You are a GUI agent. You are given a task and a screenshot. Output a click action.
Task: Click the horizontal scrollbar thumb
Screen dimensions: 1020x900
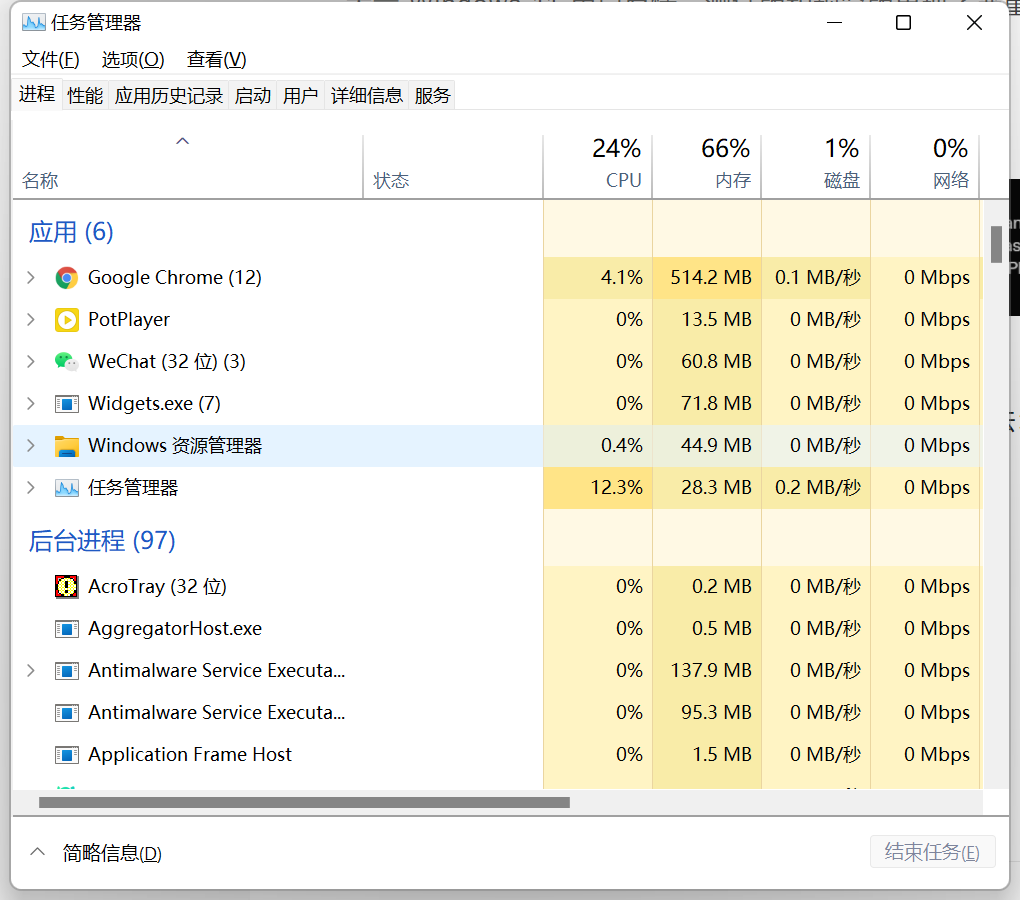pyautogui.click(x=304, y=803)
